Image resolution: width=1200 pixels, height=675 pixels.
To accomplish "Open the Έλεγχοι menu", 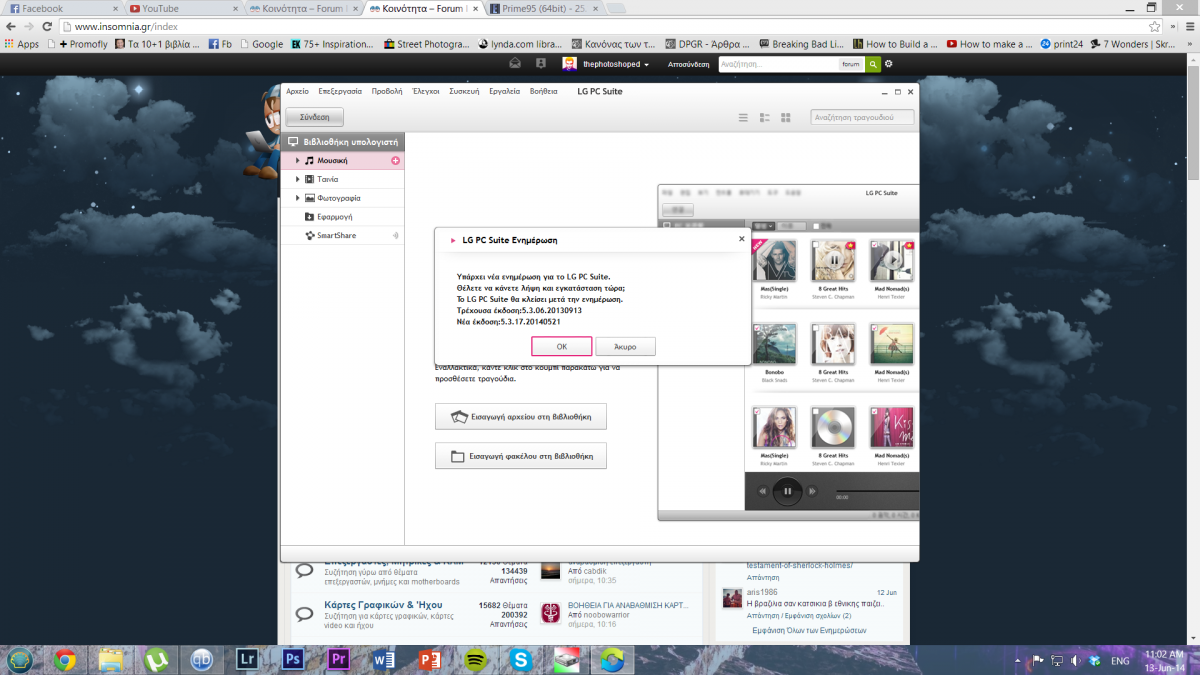I will tap(425, 91).
